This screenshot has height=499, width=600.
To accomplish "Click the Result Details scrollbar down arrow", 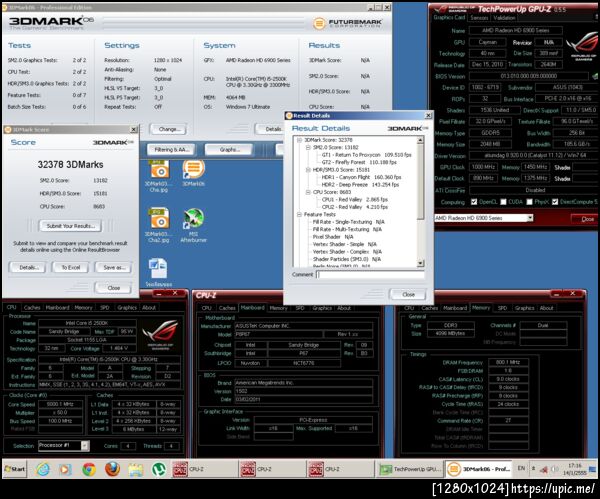I will (420, 263).
